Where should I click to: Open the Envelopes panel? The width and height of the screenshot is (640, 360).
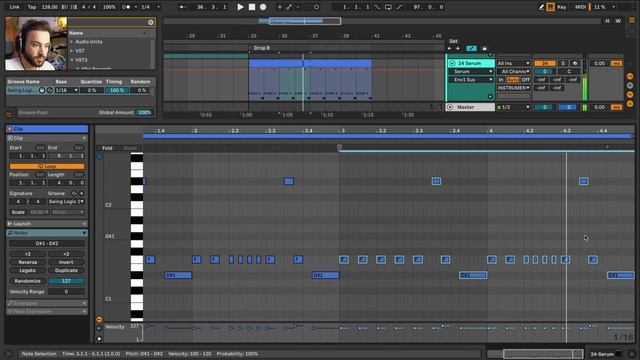pos(47,303)
